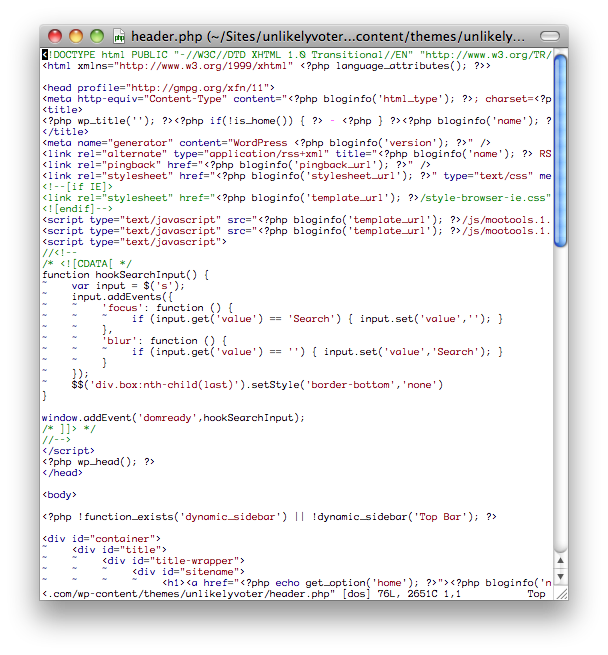
Task: Click the "/* <![CDATA[ */" comment
Action: [x=86, y=264]
